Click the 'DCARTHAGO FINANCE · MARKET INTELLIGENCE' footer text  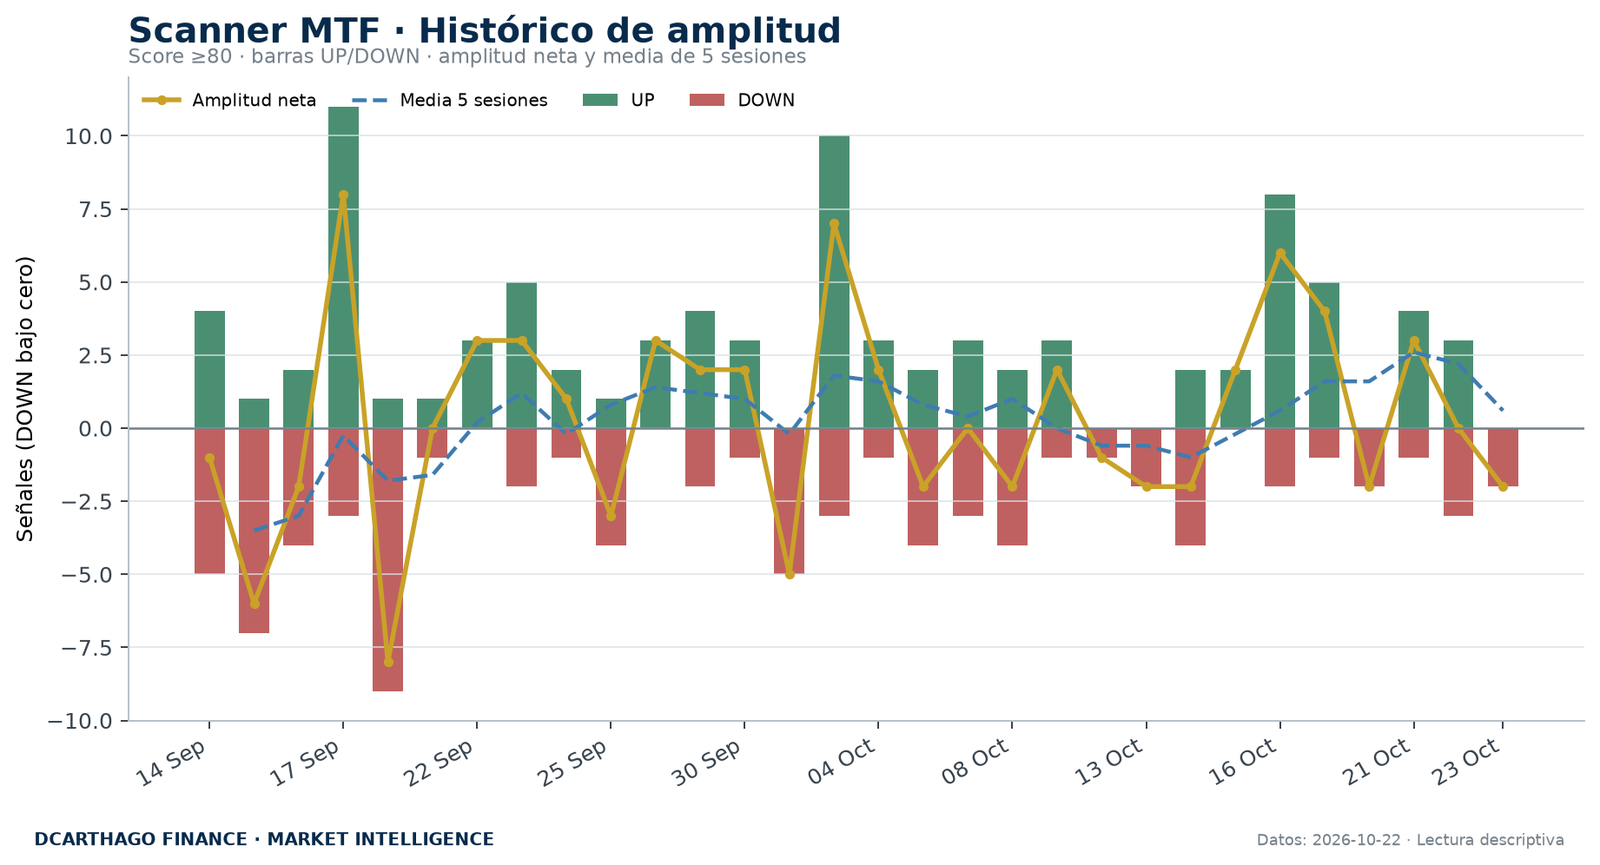[264, 840]
